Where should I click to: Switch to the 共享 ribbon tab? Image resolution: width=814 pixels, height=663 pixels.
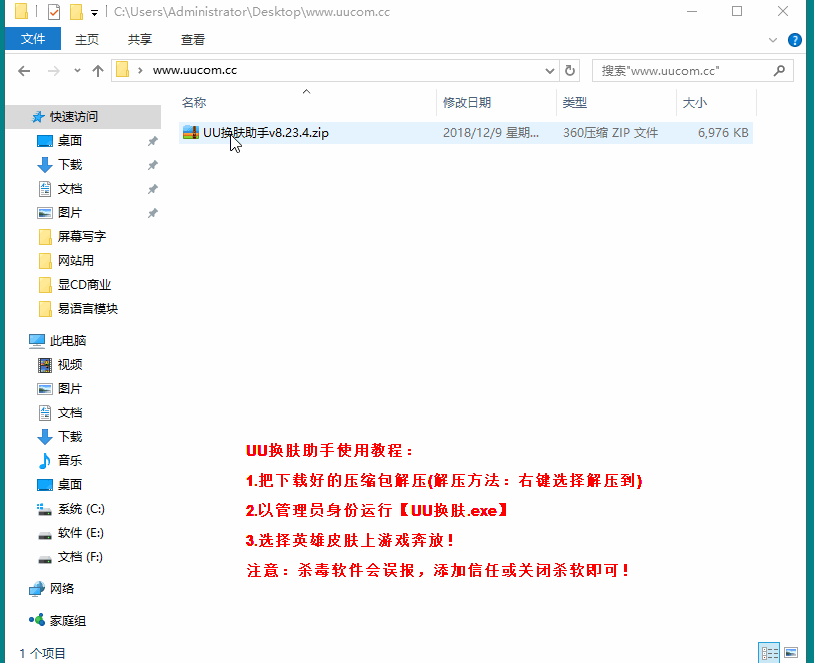pyautogui.click(x=140, y=39)
